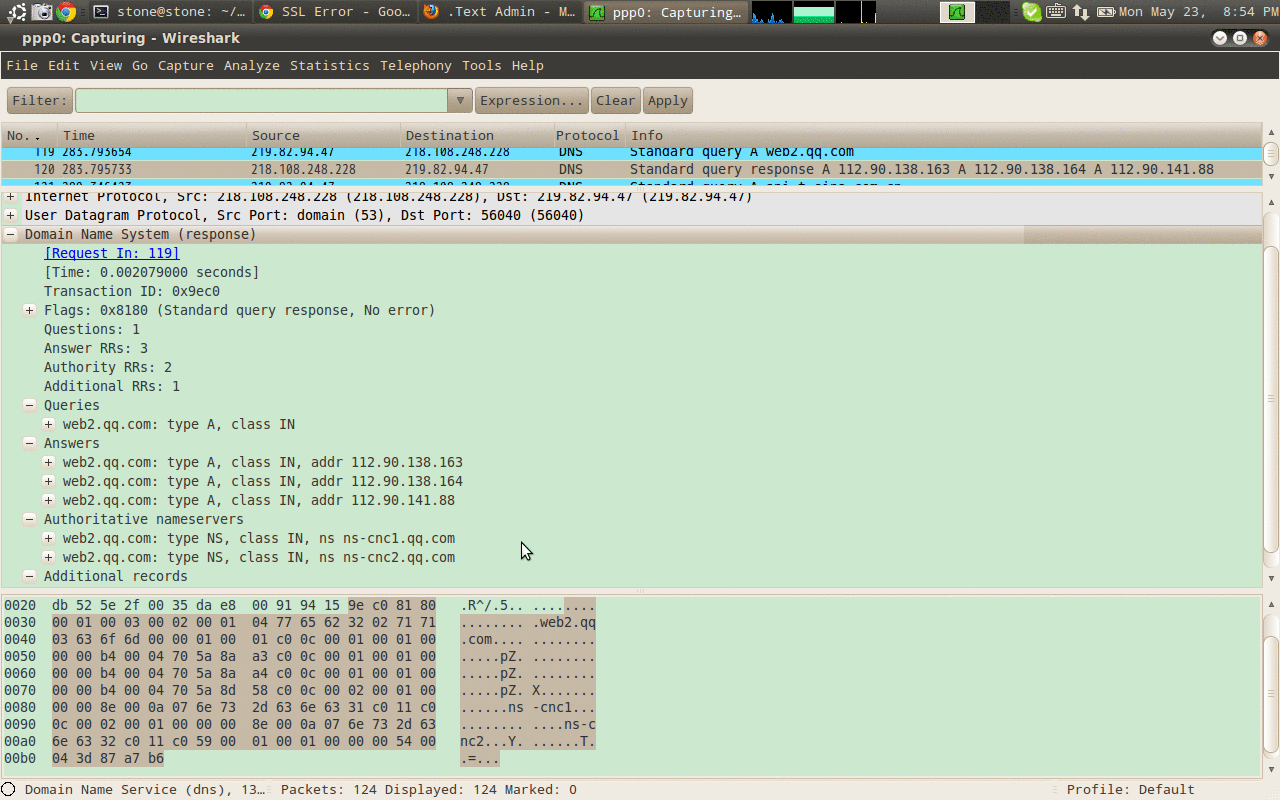The width and height of the screenshot is (1280, 800).
Task: Switch to the stone@stone terminal window
Action: click(169, 12)
